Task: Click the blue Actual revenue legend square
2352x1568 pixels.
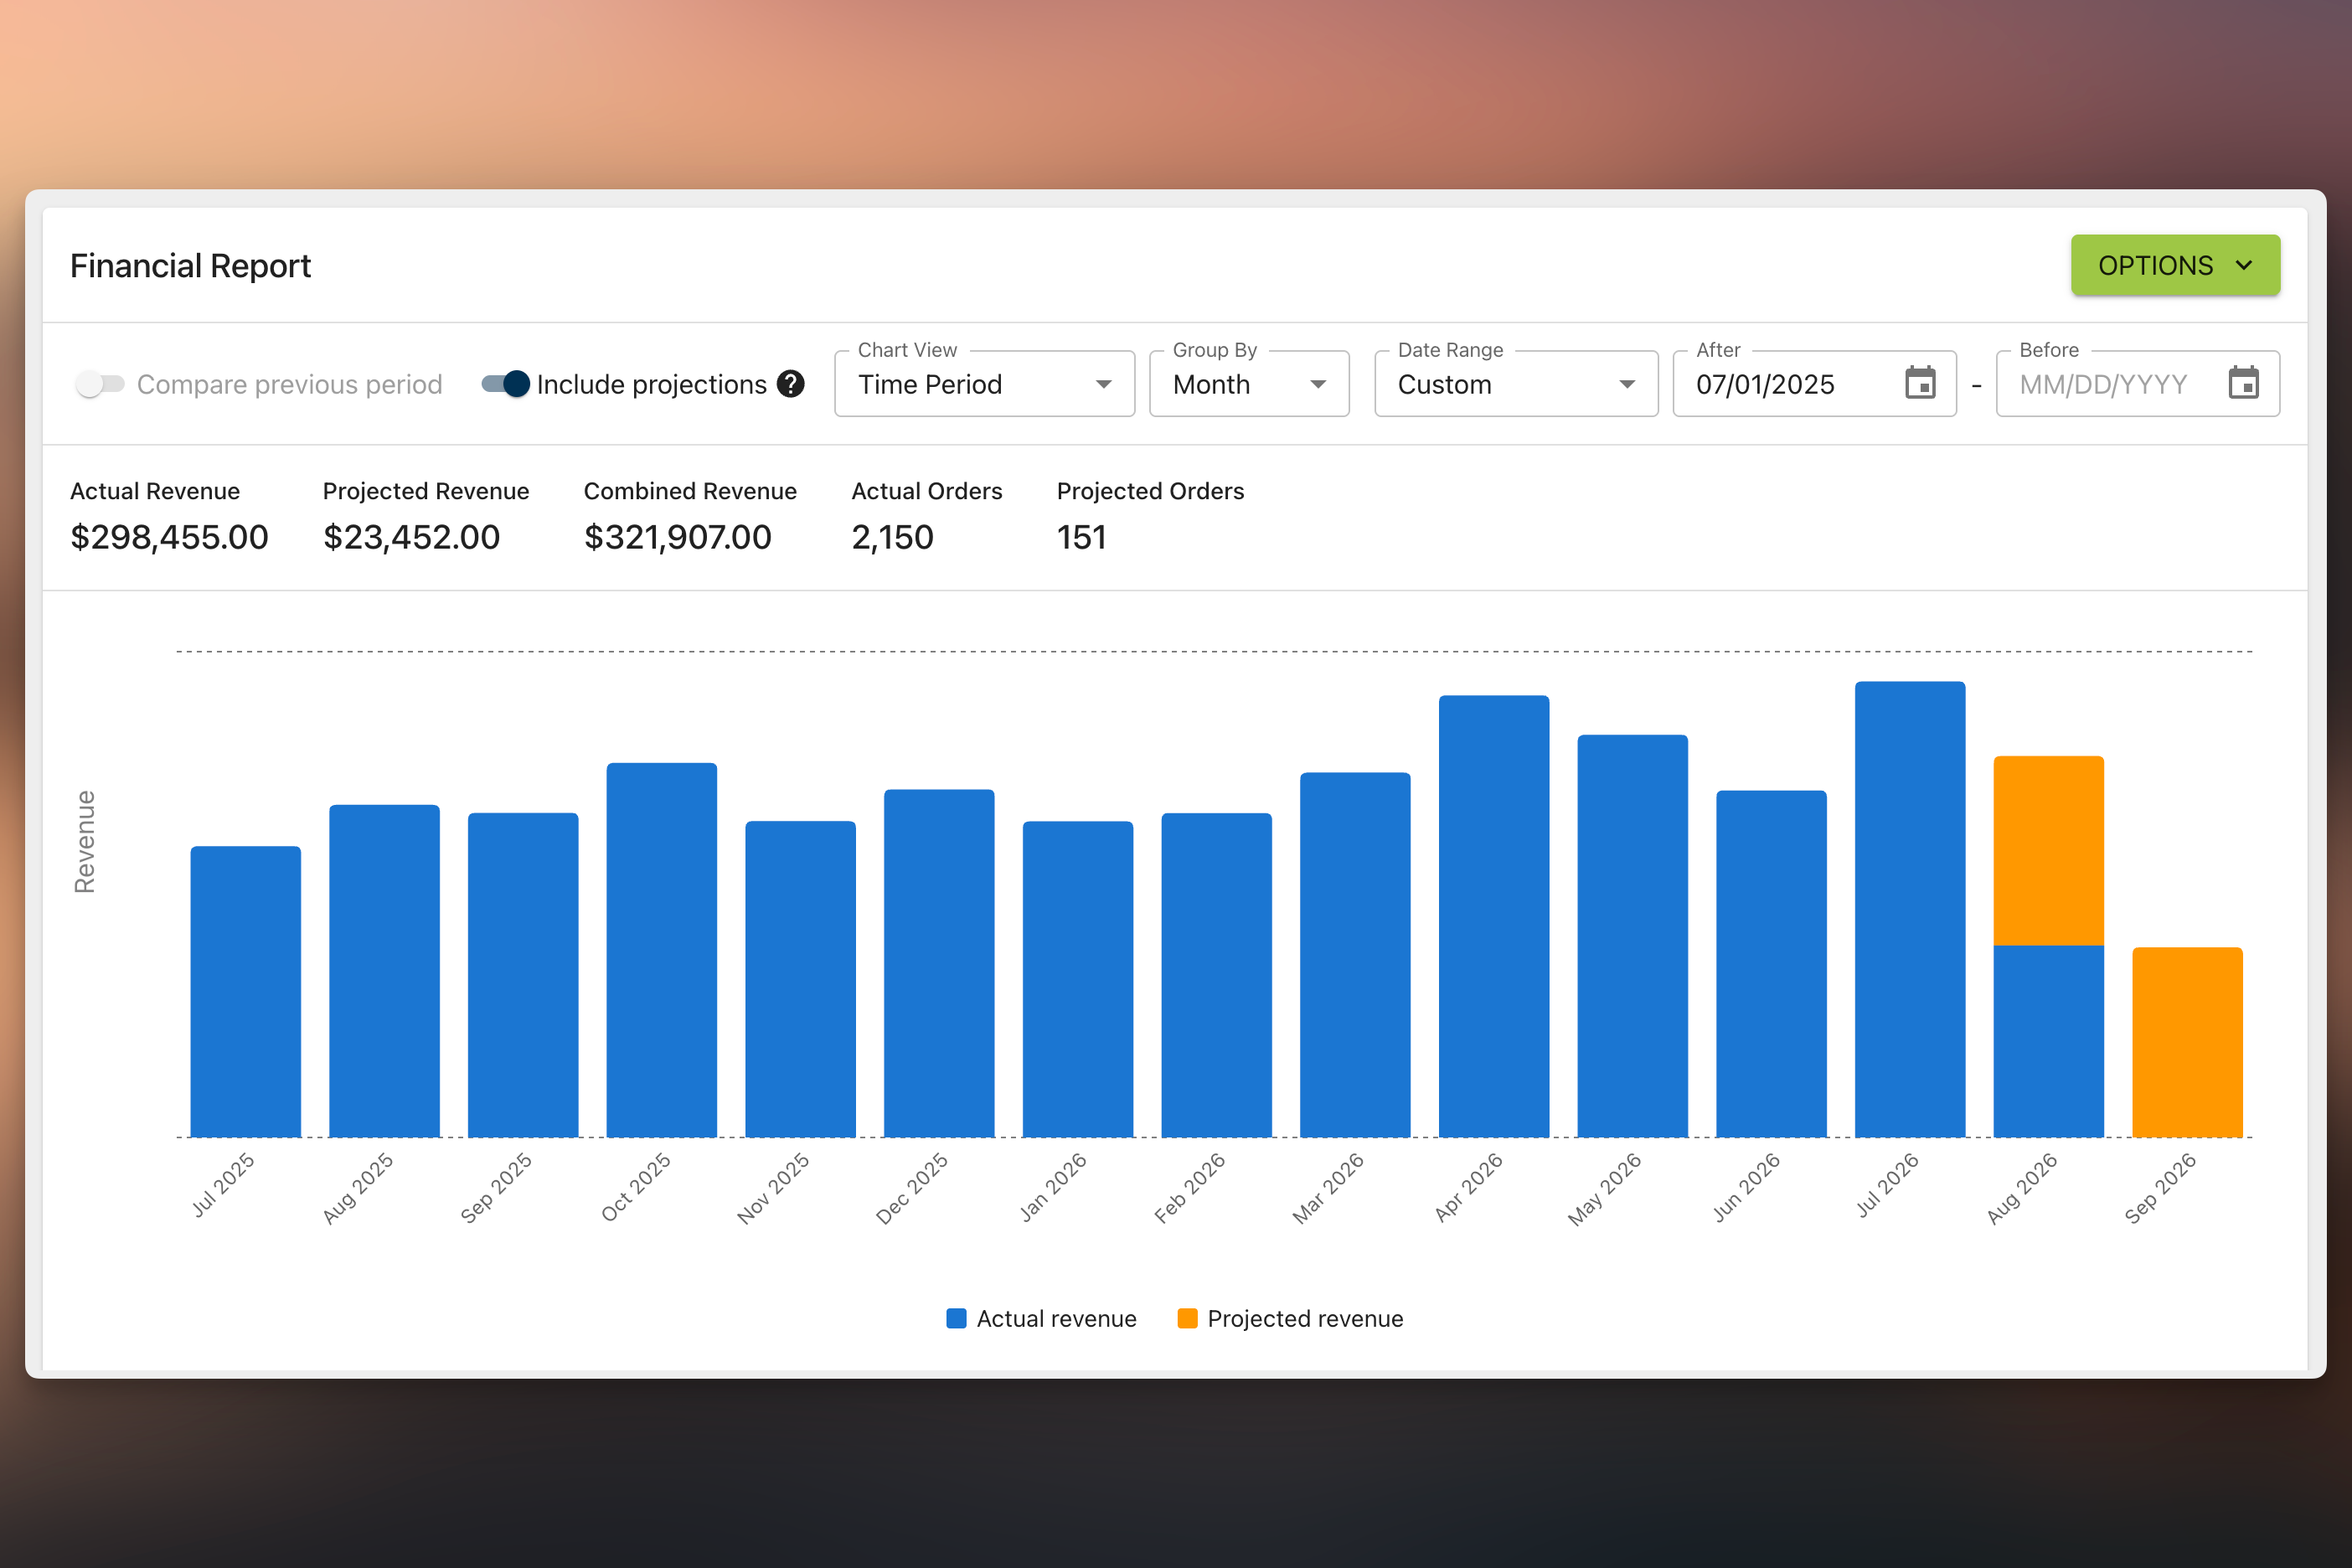Action: (956, 1318)
